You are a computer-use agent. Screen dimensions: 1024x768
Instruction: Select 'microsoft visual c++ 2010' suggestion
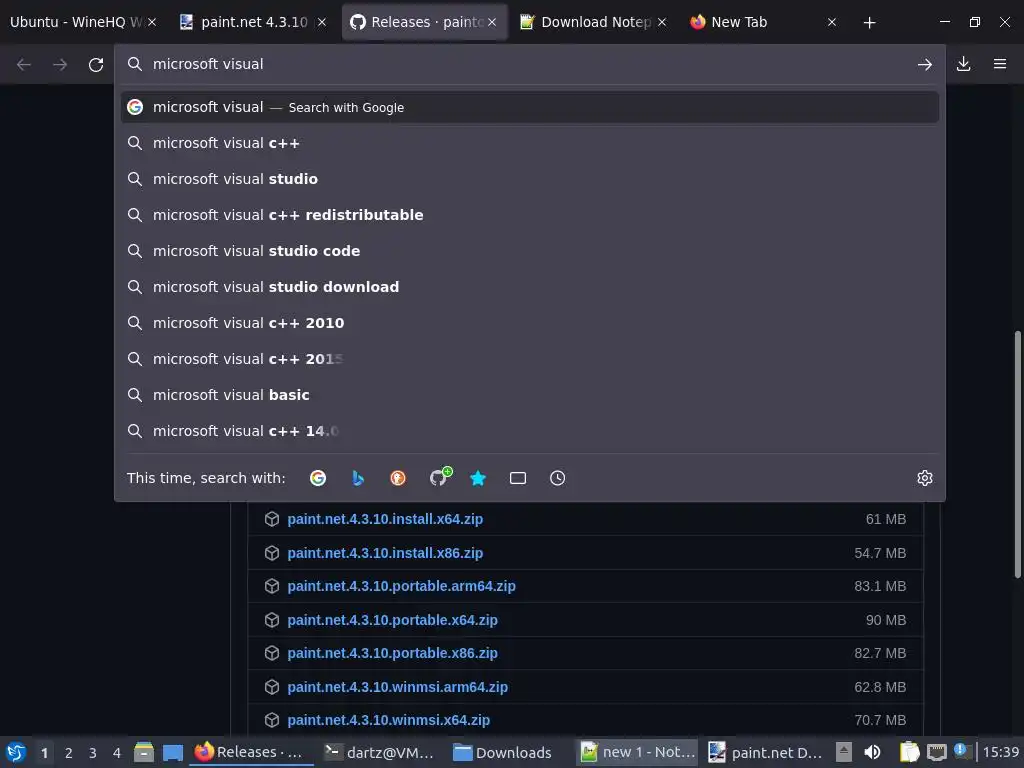click(x=530, y=323)
